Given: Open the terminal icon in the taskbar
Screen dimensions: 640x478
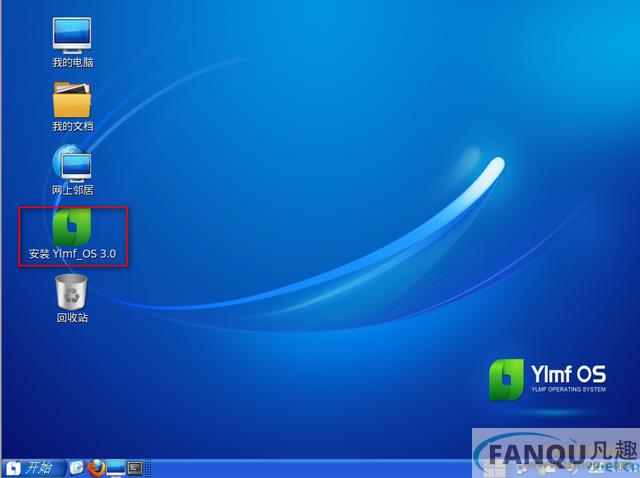Looking at the screenshot, I should coord(135,468).
